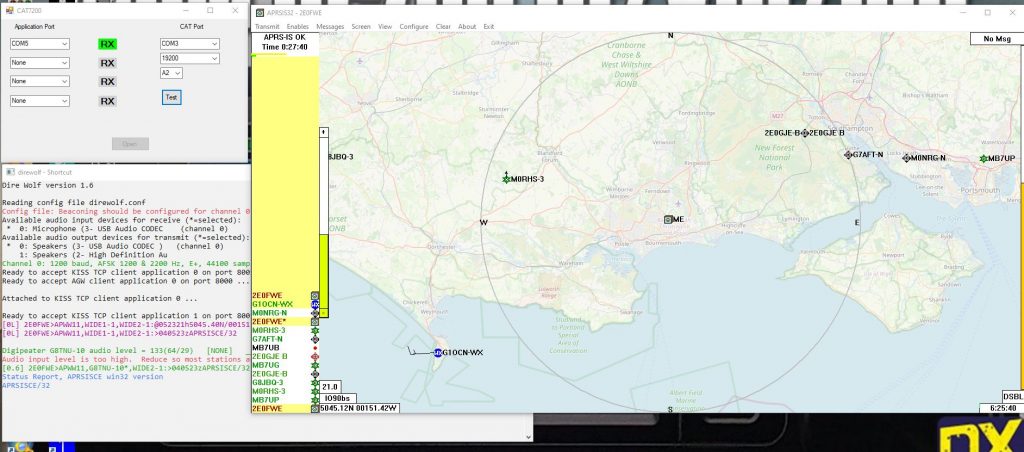Click the 8JBQ-3 label at map edge
1024x452 pixels.
tap(341, 157)
